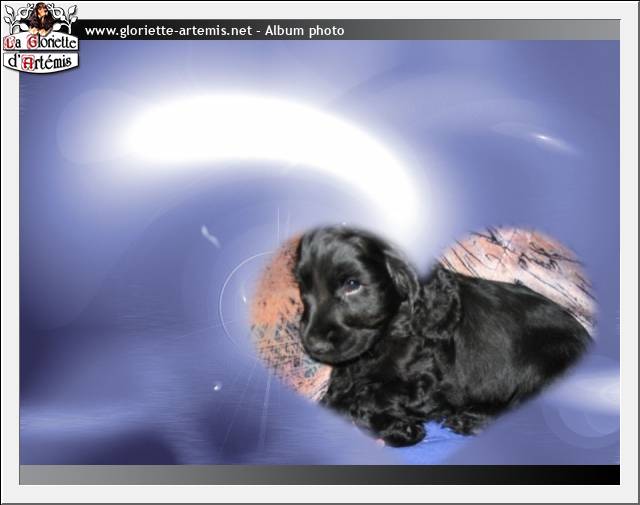The width and height of the screenshot is (640, 505).
Task: Click the small sparkle at lower left
Action: (217, 386)
